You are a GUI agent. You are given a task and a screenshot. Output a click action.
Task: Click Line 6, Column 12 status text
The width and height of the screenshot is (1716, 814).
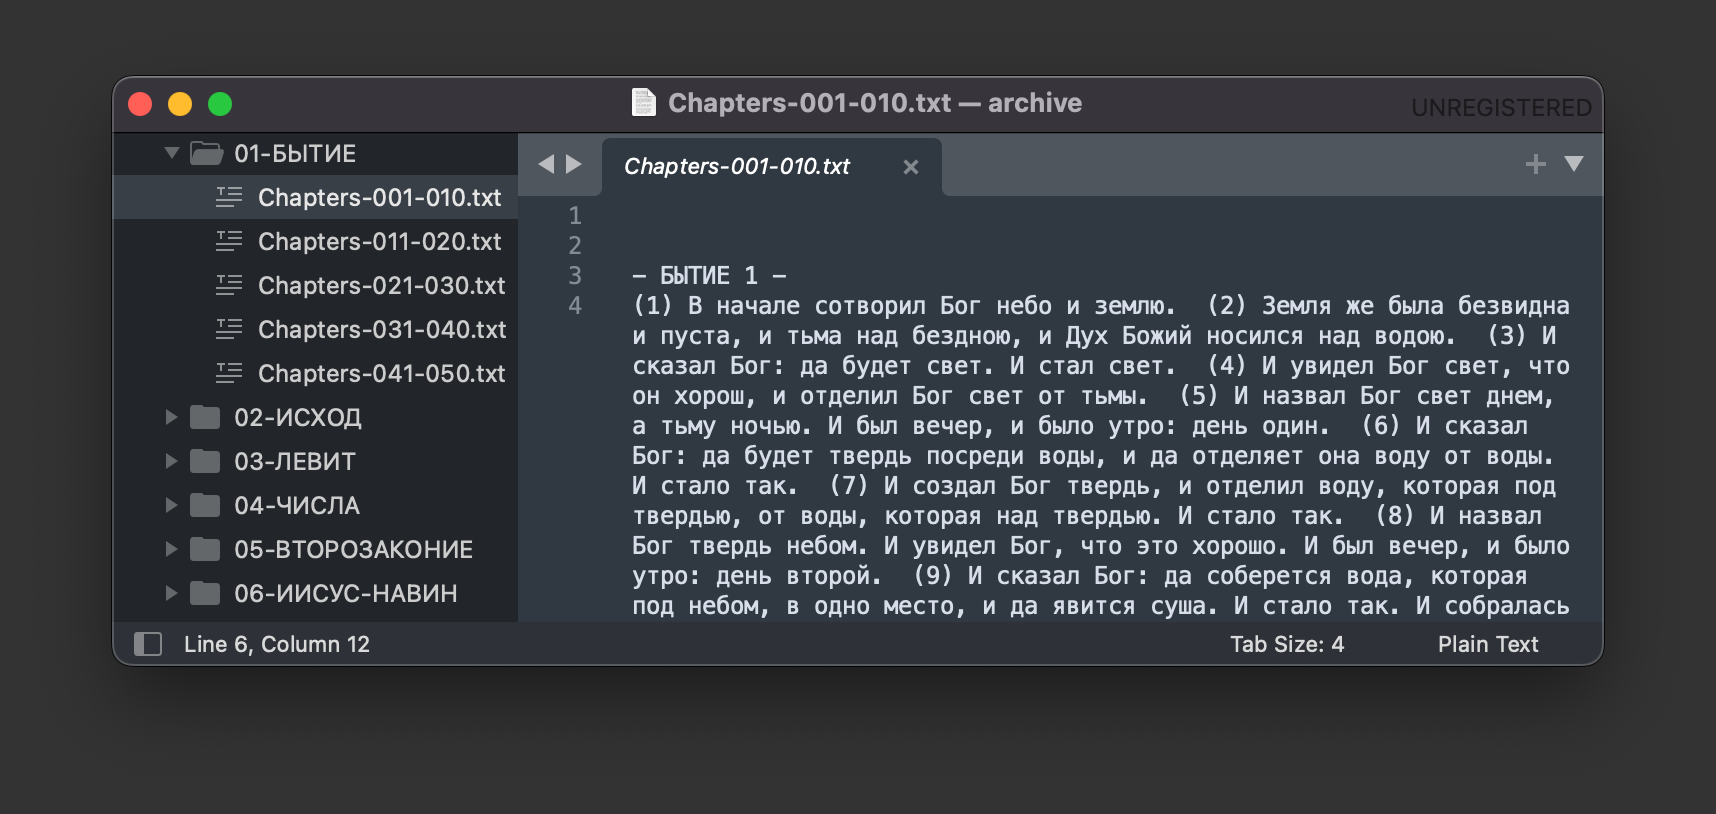click(277, 644)
